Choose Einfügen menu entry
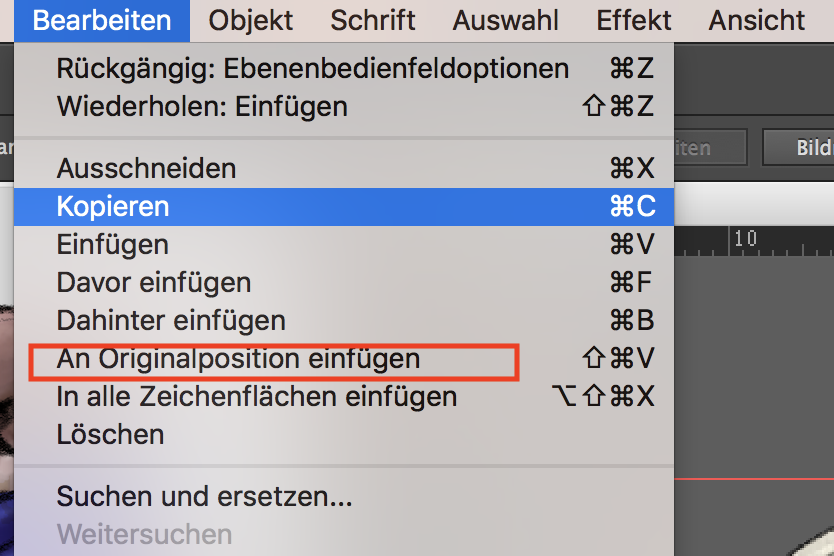Viewport: 834px width, 556px height. point(344,245)
